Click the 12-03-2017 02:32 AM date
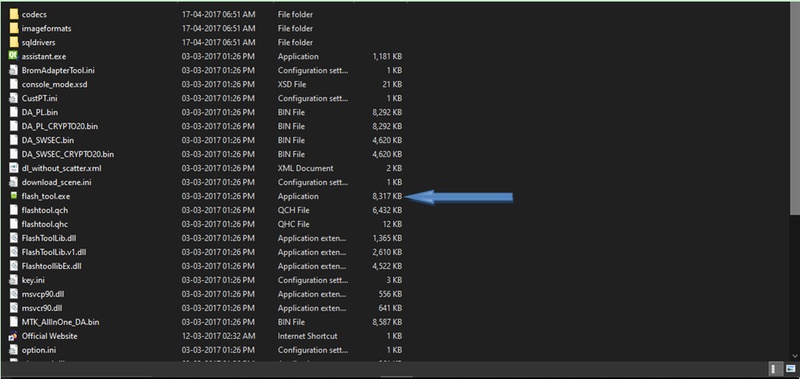The image size is (800, 379). coord(218,336)
